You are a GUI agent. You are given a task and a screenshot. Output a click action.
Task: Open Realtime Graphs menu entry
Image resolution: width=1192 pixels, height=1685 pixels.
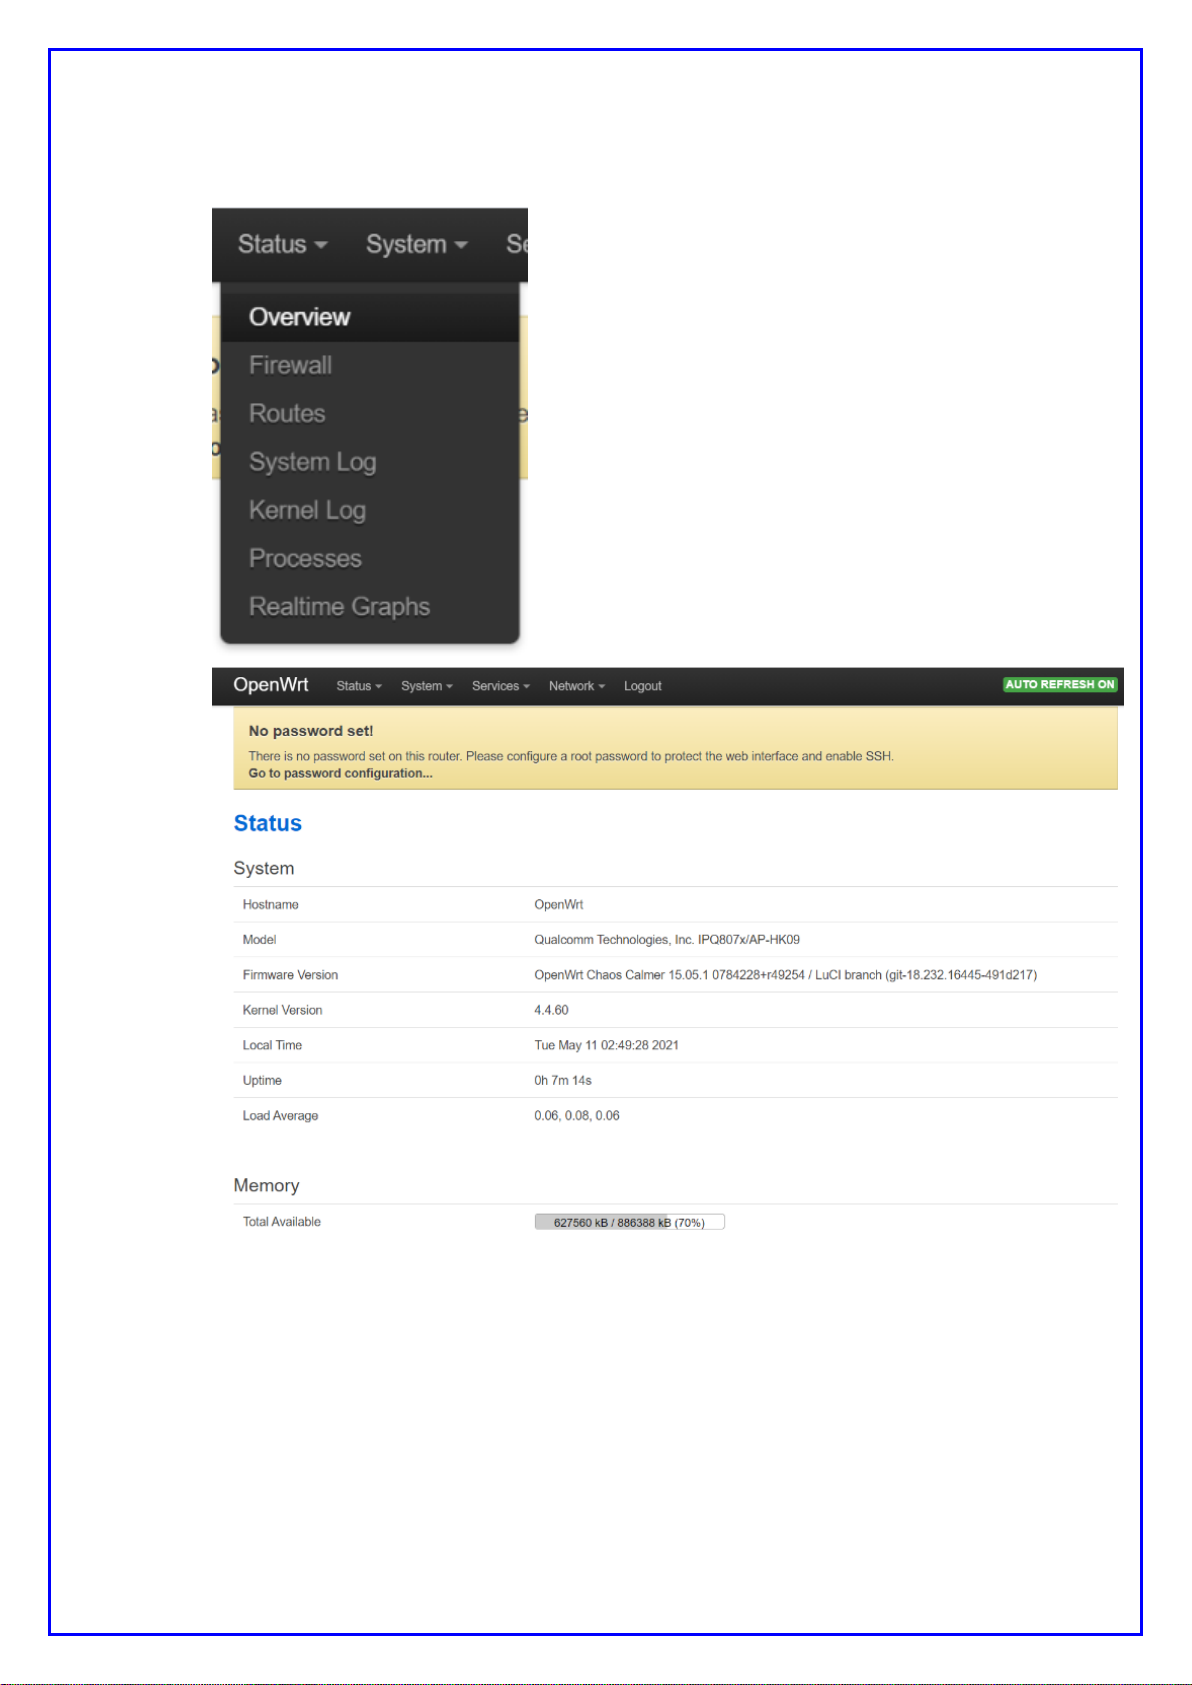tap(370, 606)
